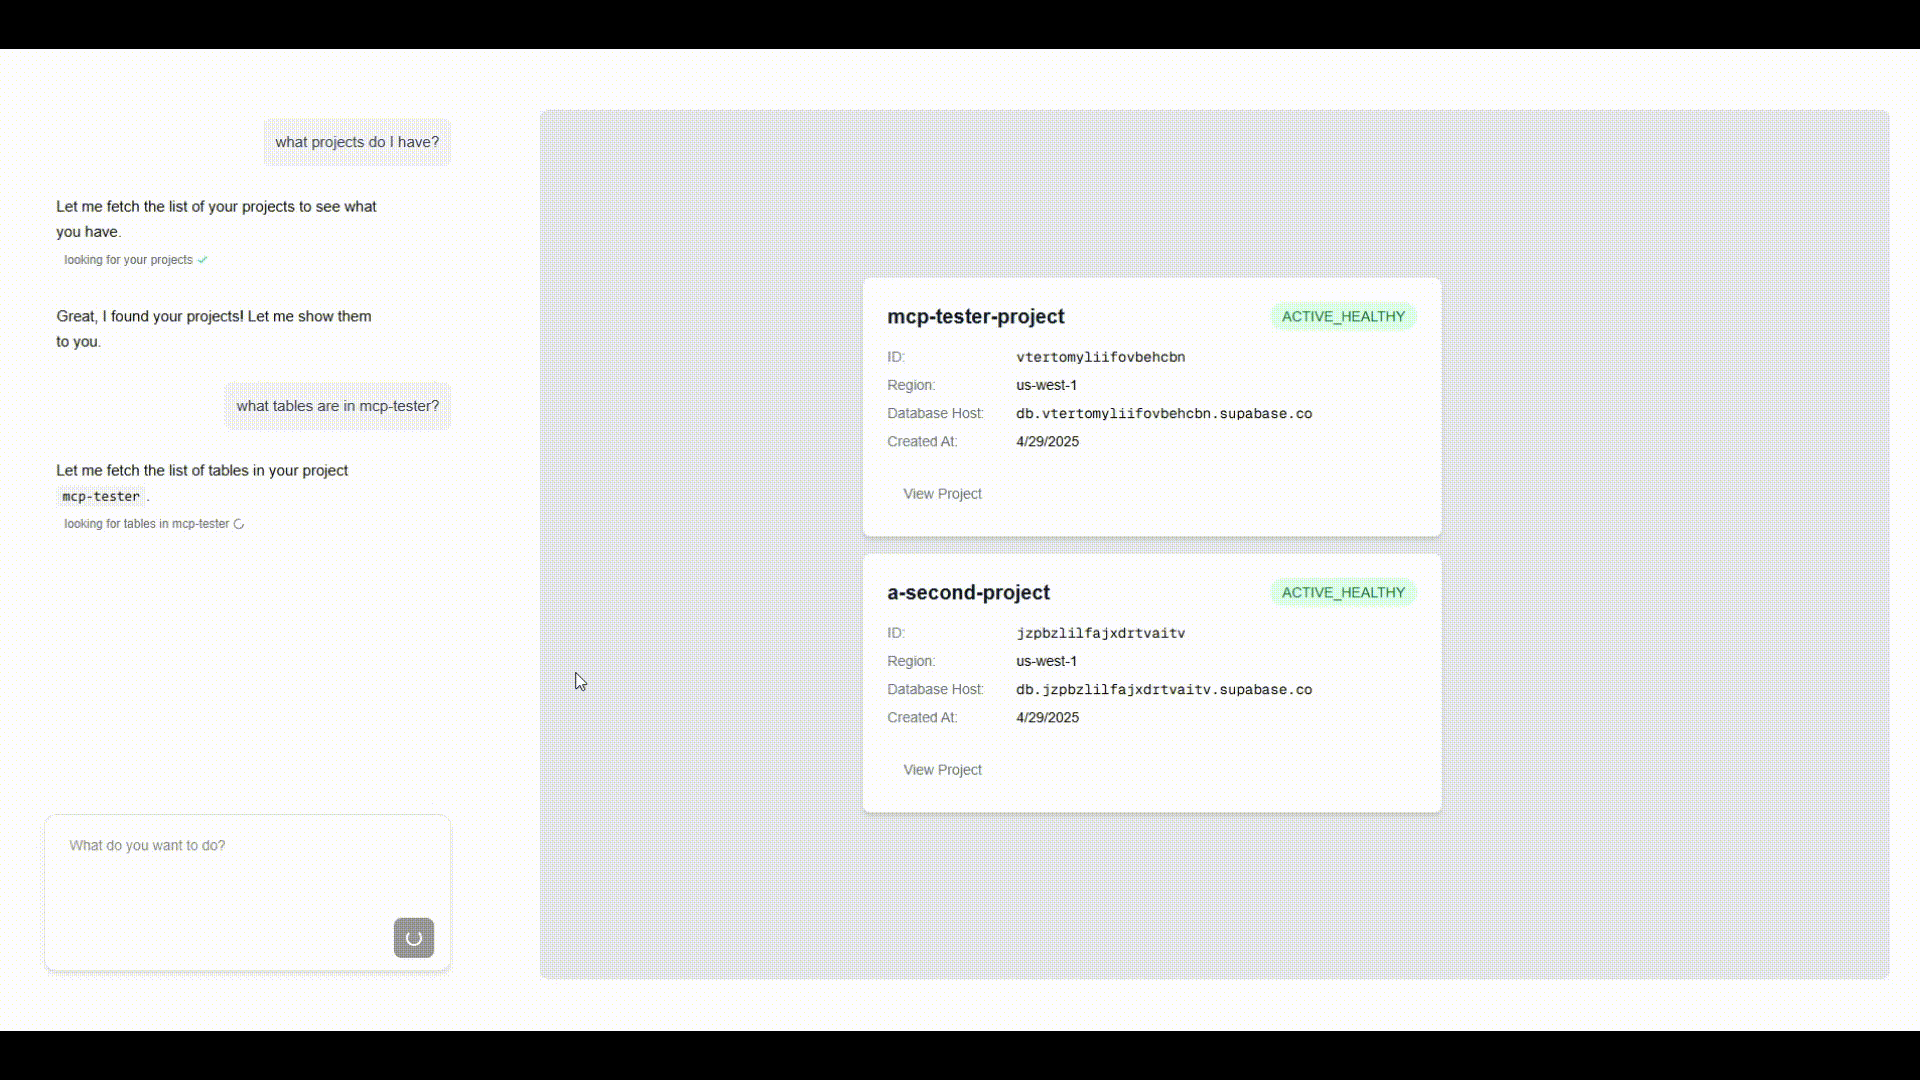The height and width of the screenshot is (1080, 1920).
Task: Open View Project for a-second-project
Action: coord(942,770)
